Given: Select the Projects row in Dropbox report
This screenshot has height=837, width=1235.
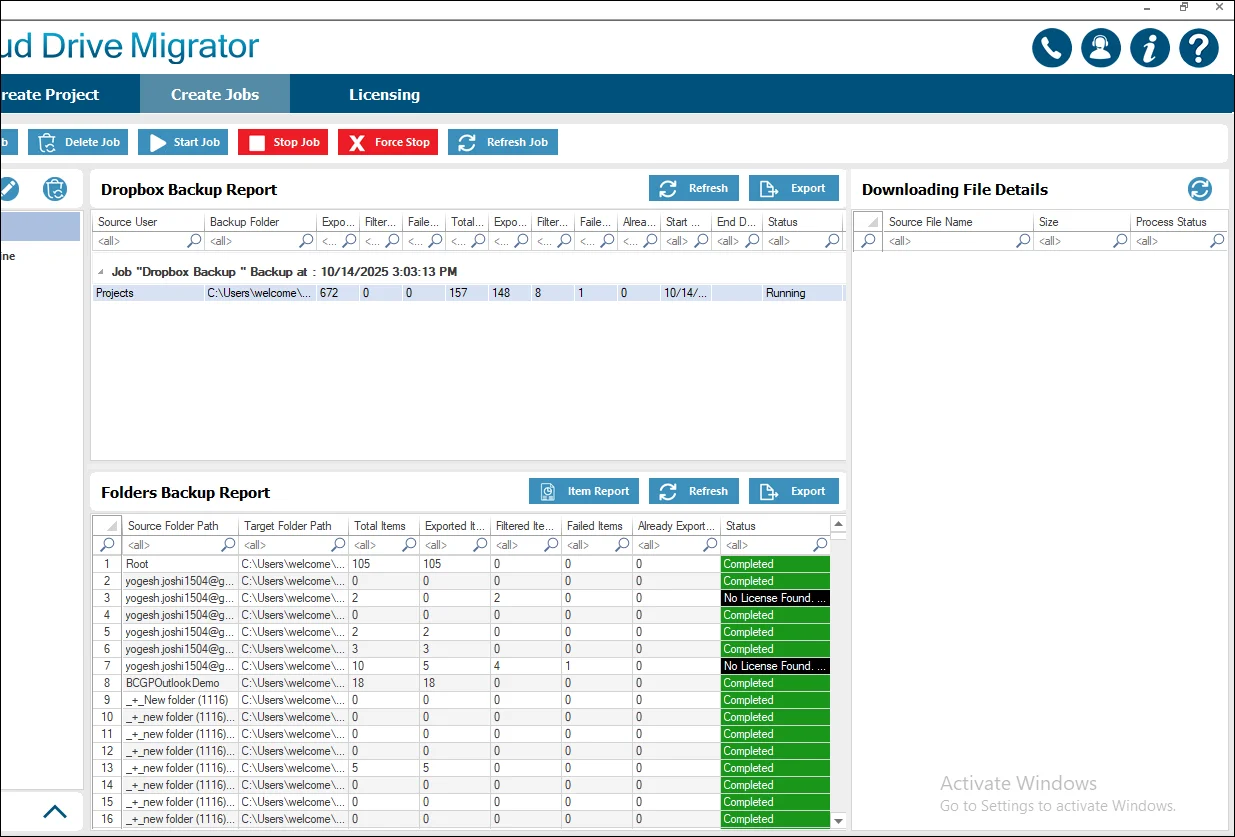Looking at the screenshot, I should (x=468, y=293).
